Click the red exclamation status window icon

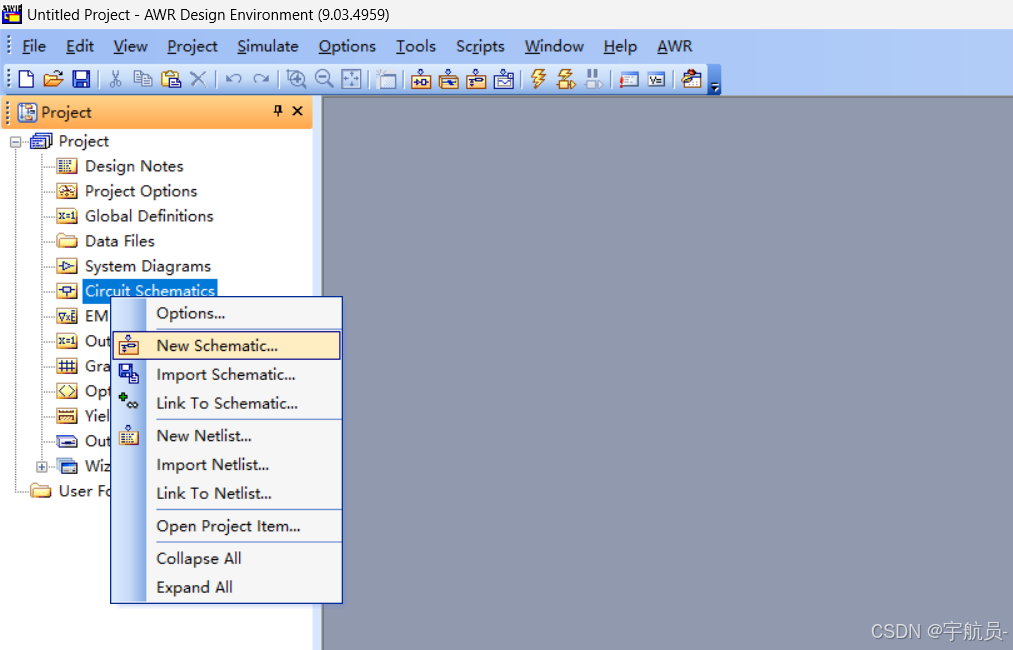pos(629,79)
